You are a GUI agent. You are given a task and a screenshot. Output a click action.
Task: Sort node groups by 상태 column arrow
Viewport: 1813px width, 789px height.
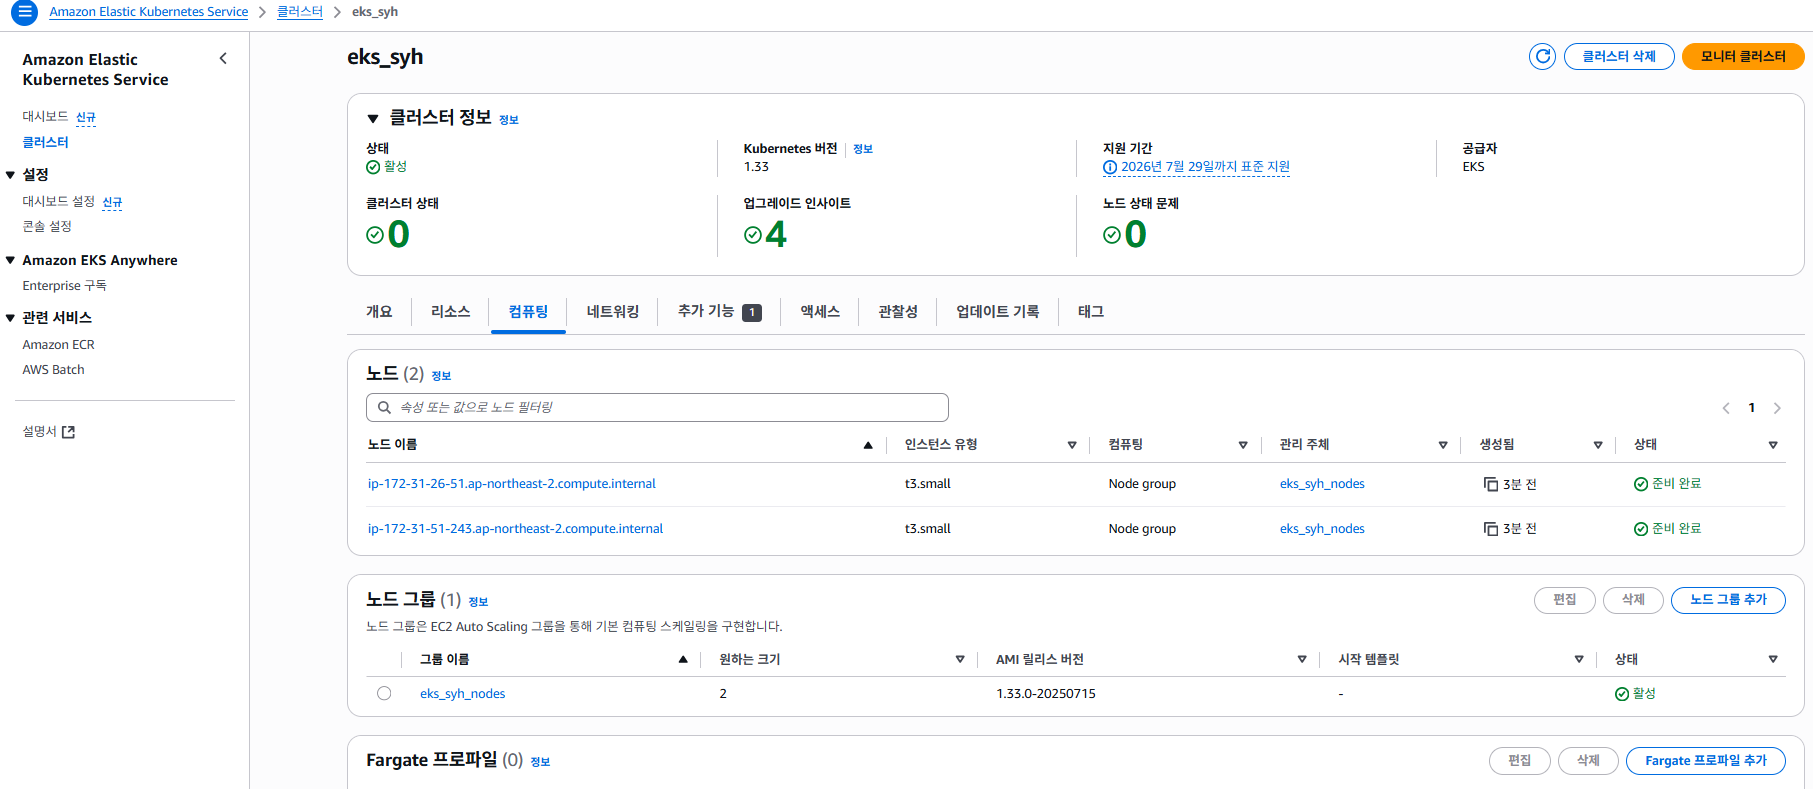tap(1773, 659)
